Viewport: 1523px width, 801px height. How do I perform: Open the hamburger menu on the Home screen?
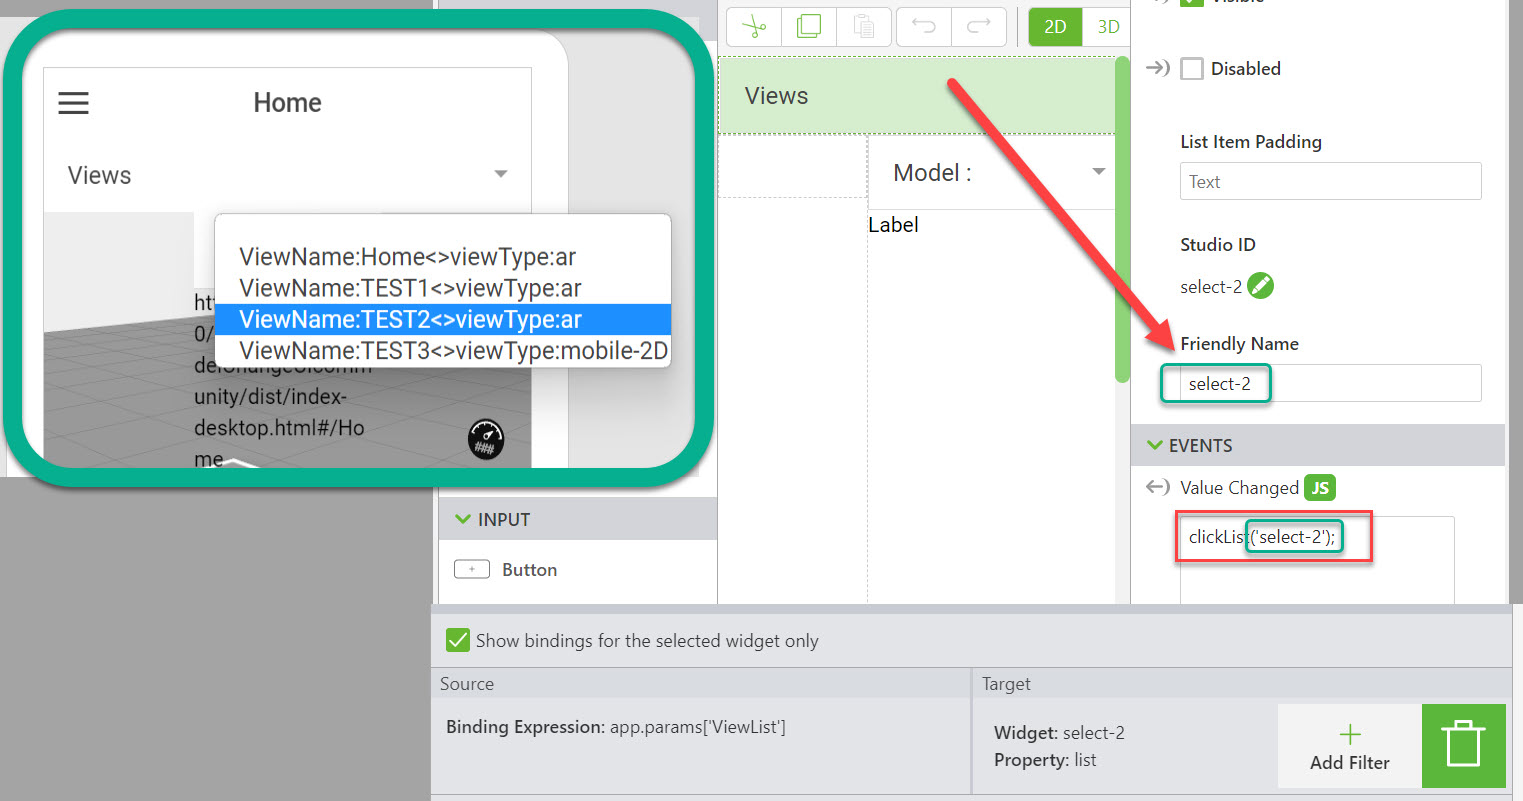[73, 102]
